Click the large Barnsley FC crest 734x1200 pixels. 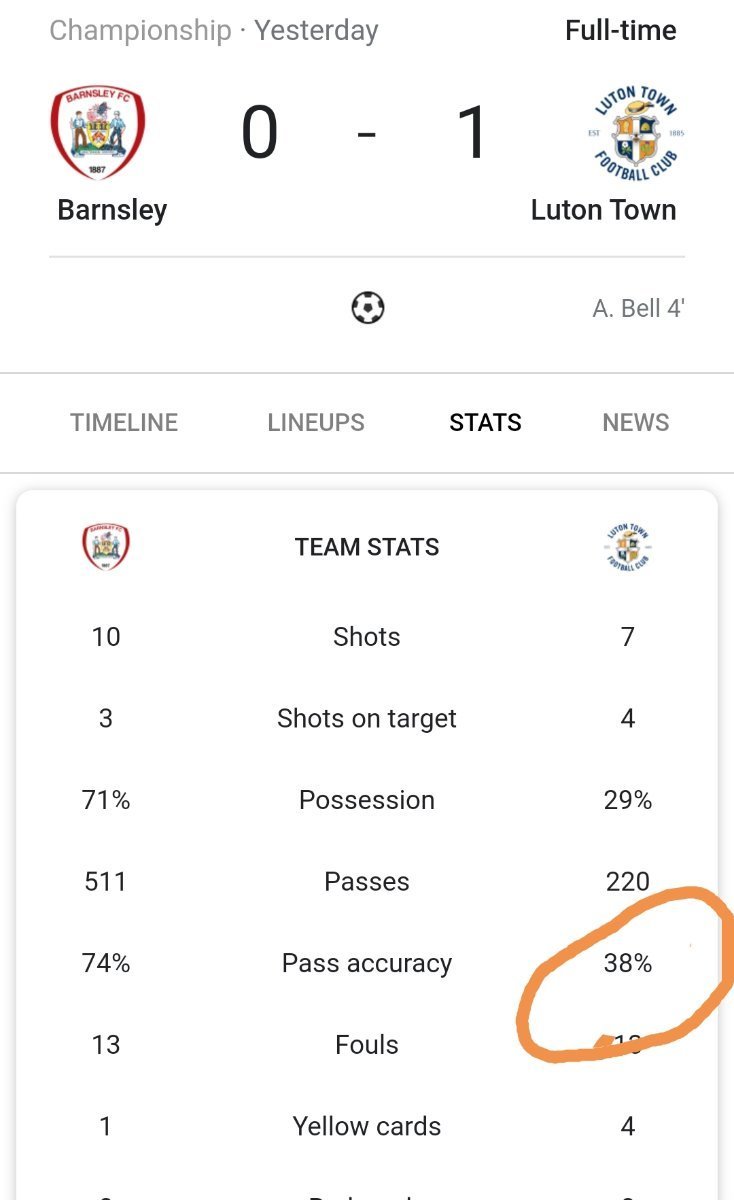tap(97, 132)
